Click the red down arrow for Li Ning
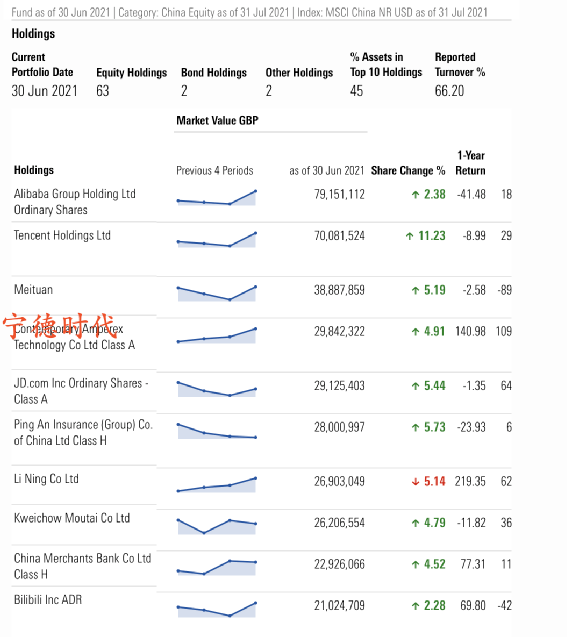567x637 pixels. [x=415, y=482]
